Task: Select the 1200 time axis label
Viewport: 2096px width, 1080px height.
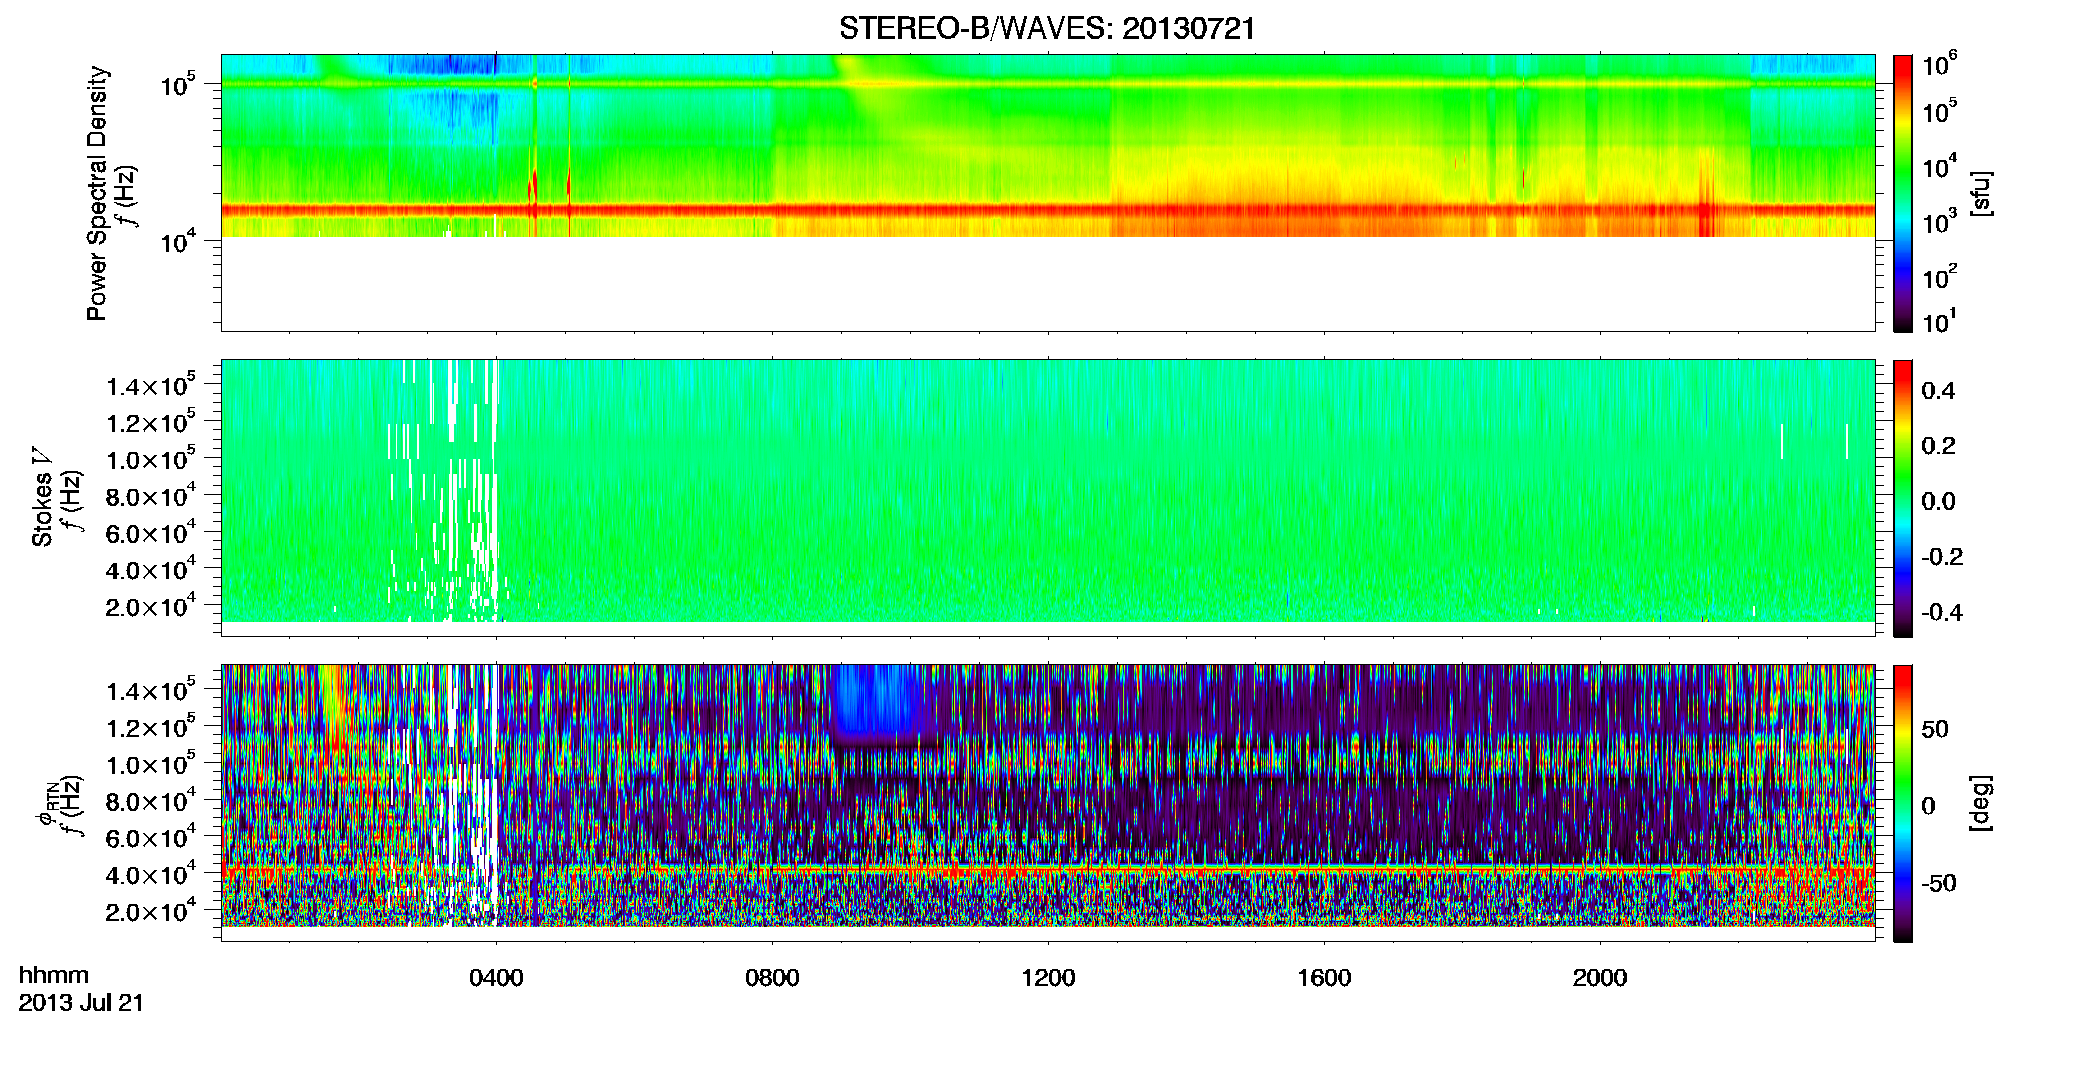Action: pyautogui.click(x=1048, y=977)
